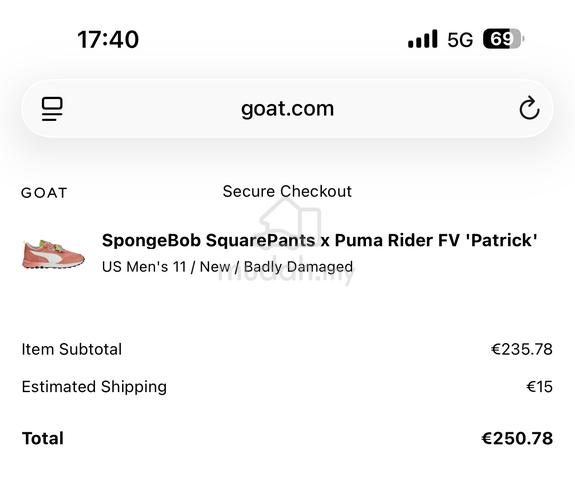Image resolution: width=575 pixels, height=480 pixels.
Task: Select the Estimated Shipping label
Action: (94, 387)
